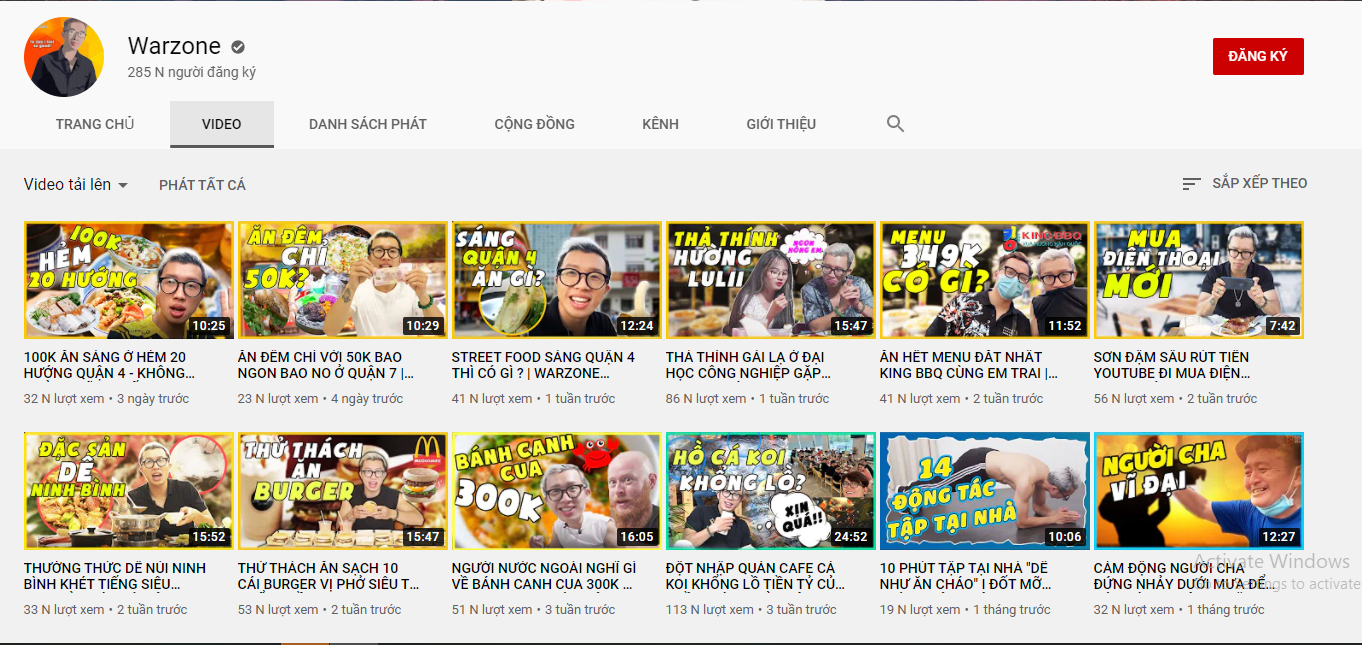Open the GIỚI THIỆU tab
1362x645 pixels.
click(x=781, y=124)
